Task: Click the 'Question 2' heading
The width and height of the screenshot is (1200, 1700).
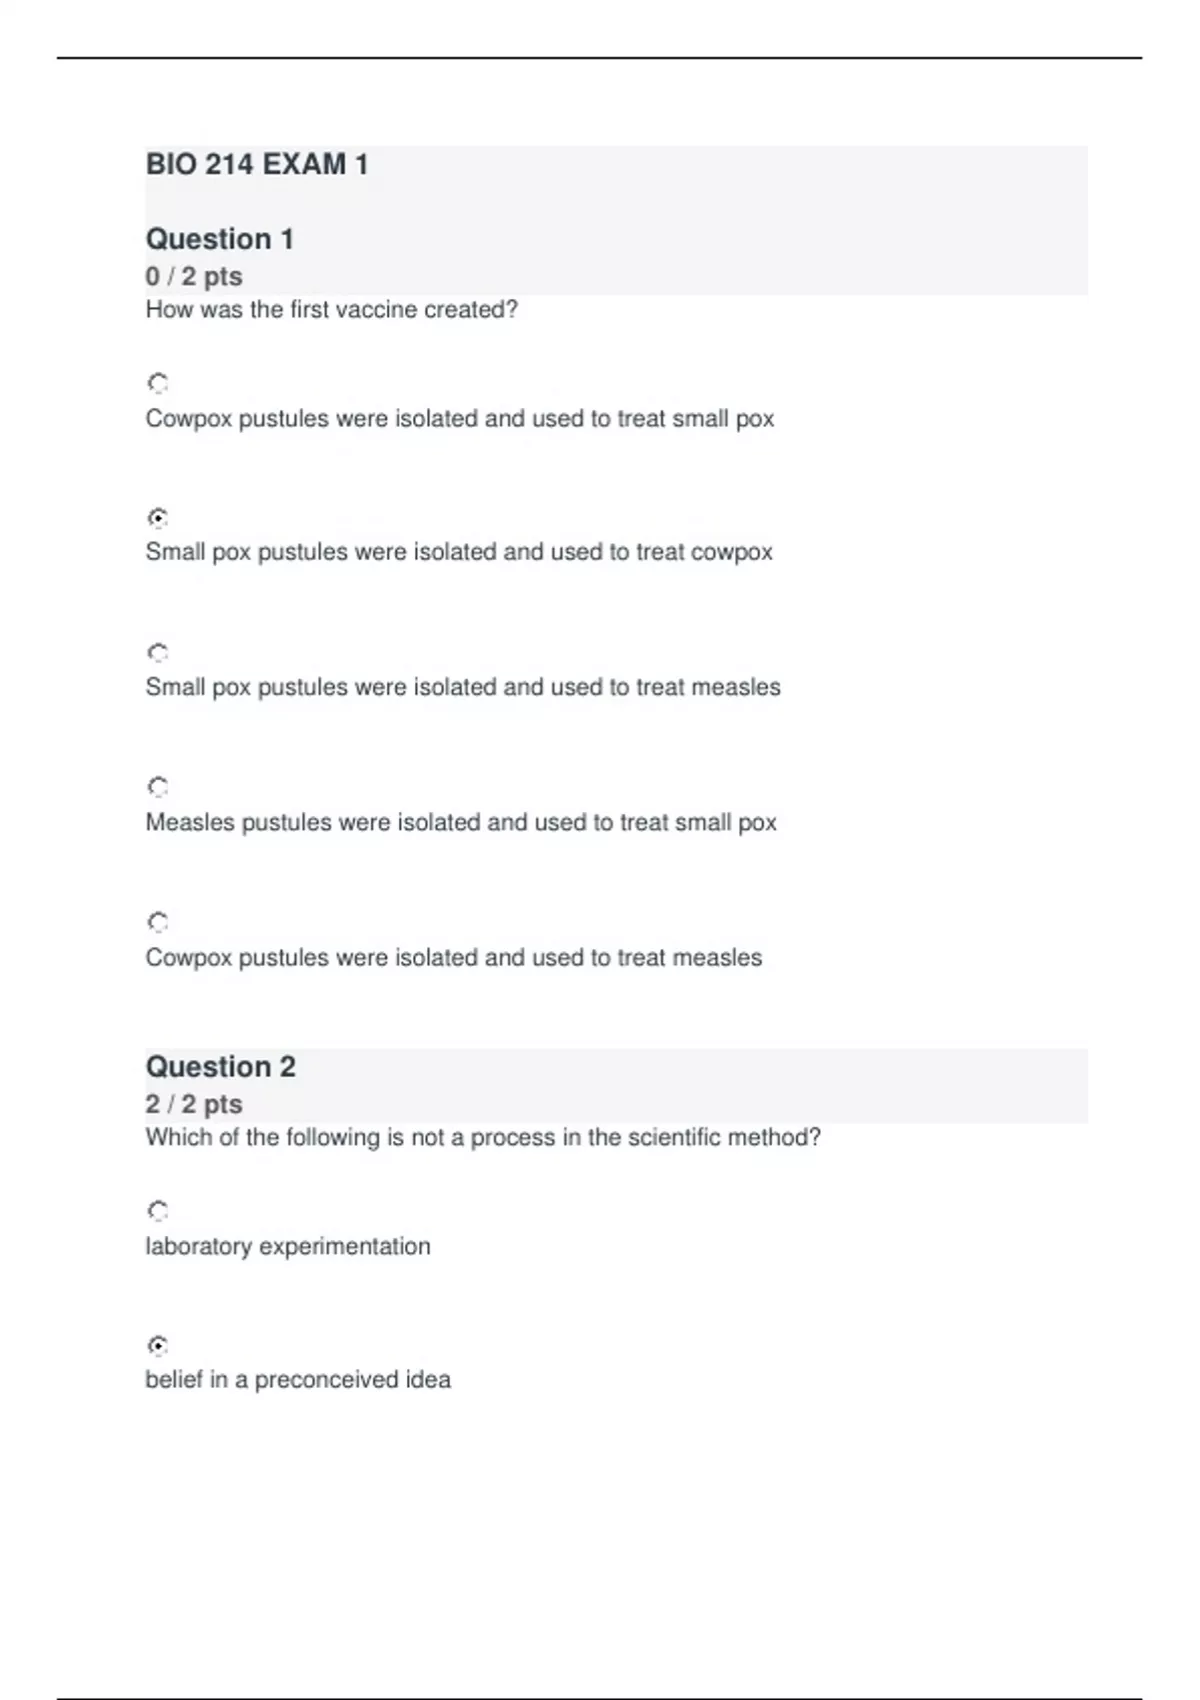Action: tap(221, 1067)
